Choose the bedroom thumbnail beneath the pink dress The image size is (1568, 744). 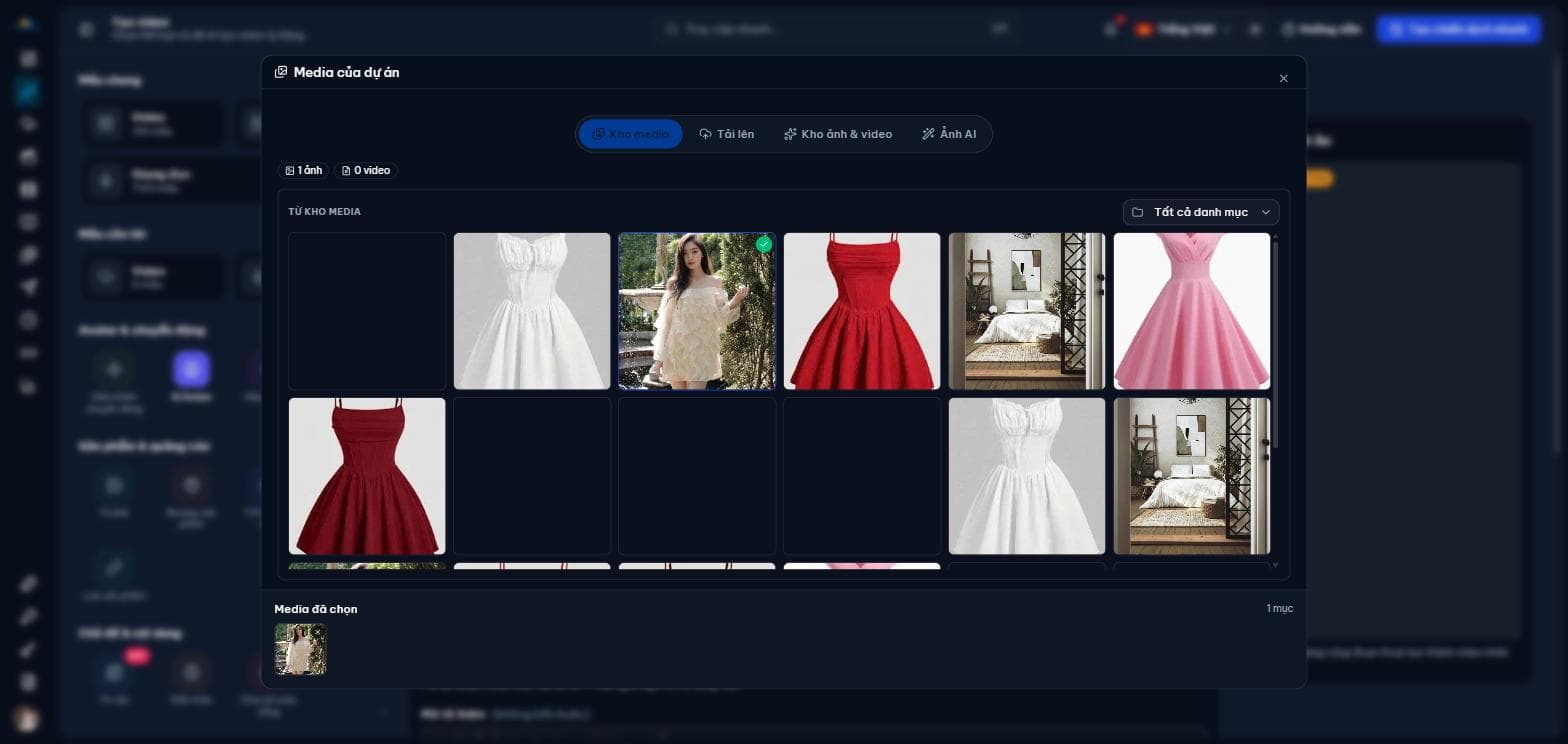click(1192, 476)
